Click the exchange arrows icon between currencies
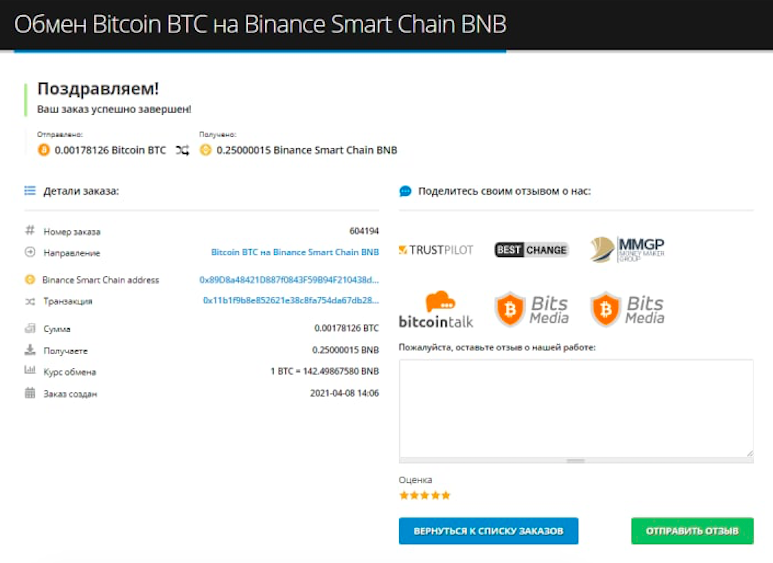This screenshot has width=773, height=563. pos(182,150)
